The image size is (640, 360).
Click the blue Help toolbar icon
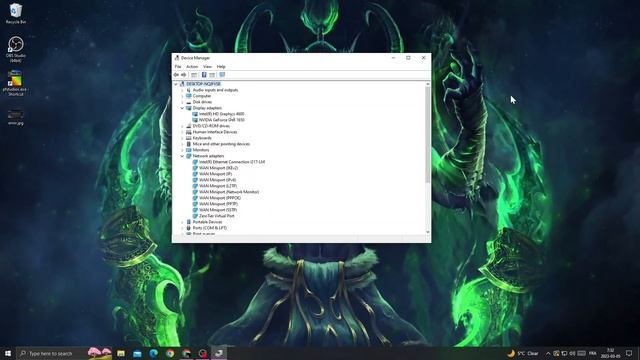click(x=204, y=75)
